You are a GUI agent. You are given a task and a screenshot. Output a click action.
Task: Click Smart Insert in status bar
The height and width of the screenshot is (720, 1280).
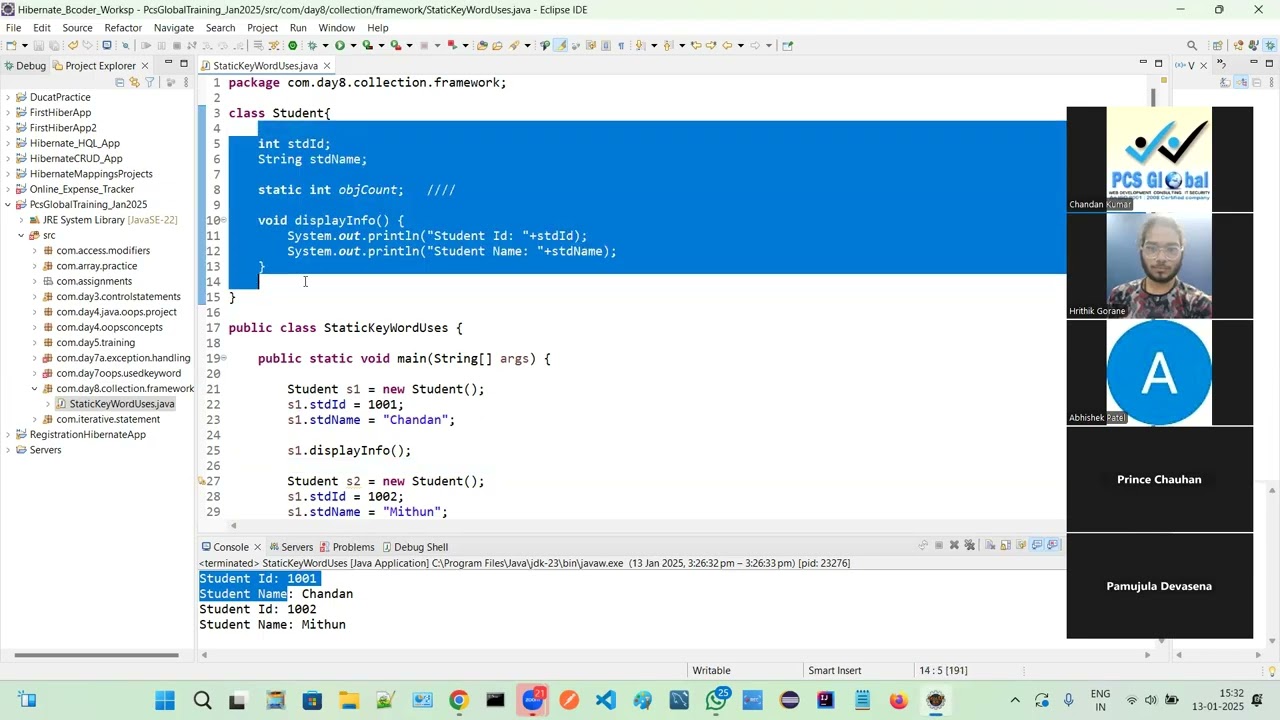point(835,671)
